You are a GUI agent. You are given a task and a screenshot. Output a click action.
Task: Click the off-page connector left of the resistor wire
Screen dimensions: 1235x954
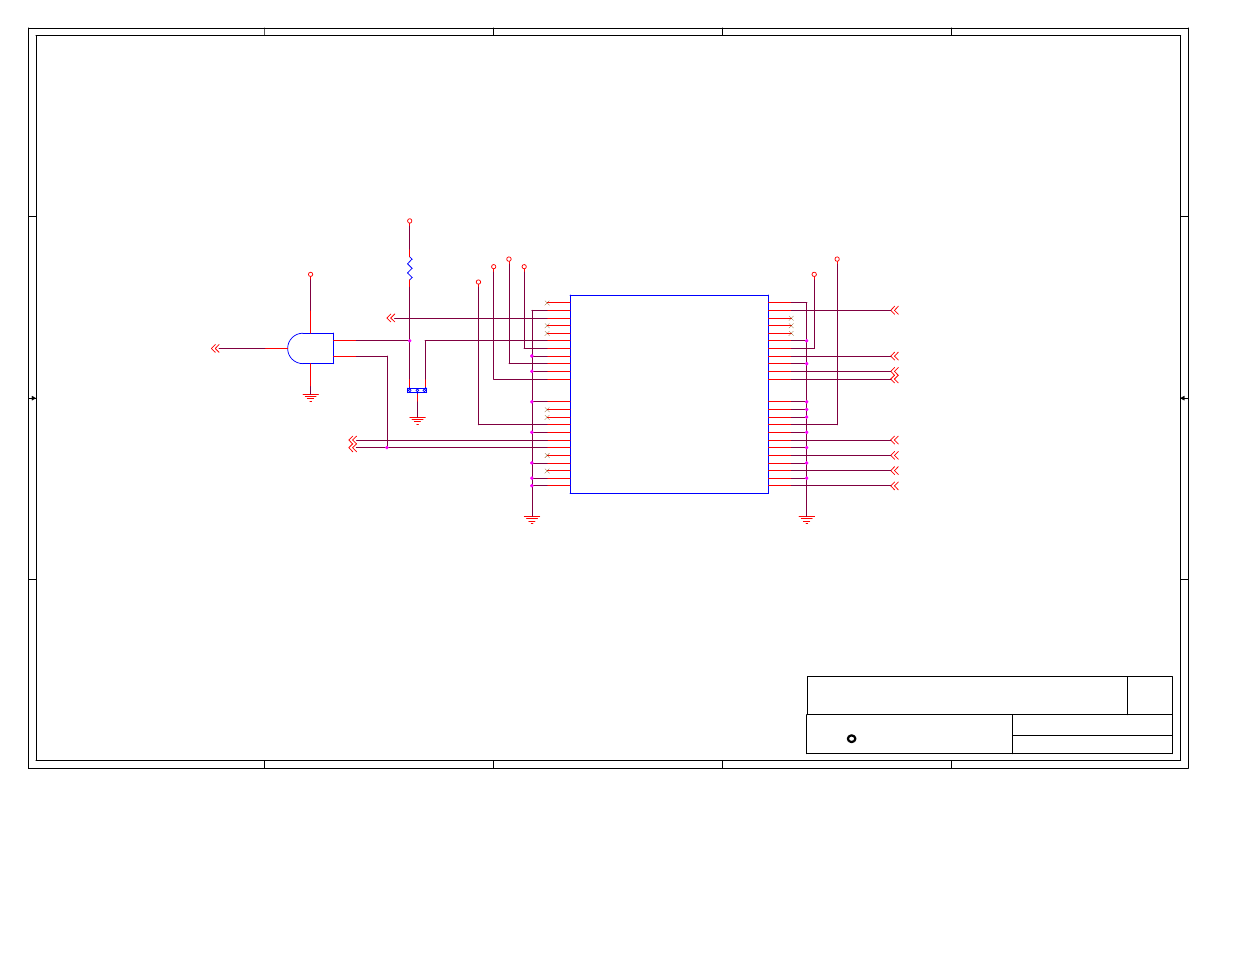point(391,318)
